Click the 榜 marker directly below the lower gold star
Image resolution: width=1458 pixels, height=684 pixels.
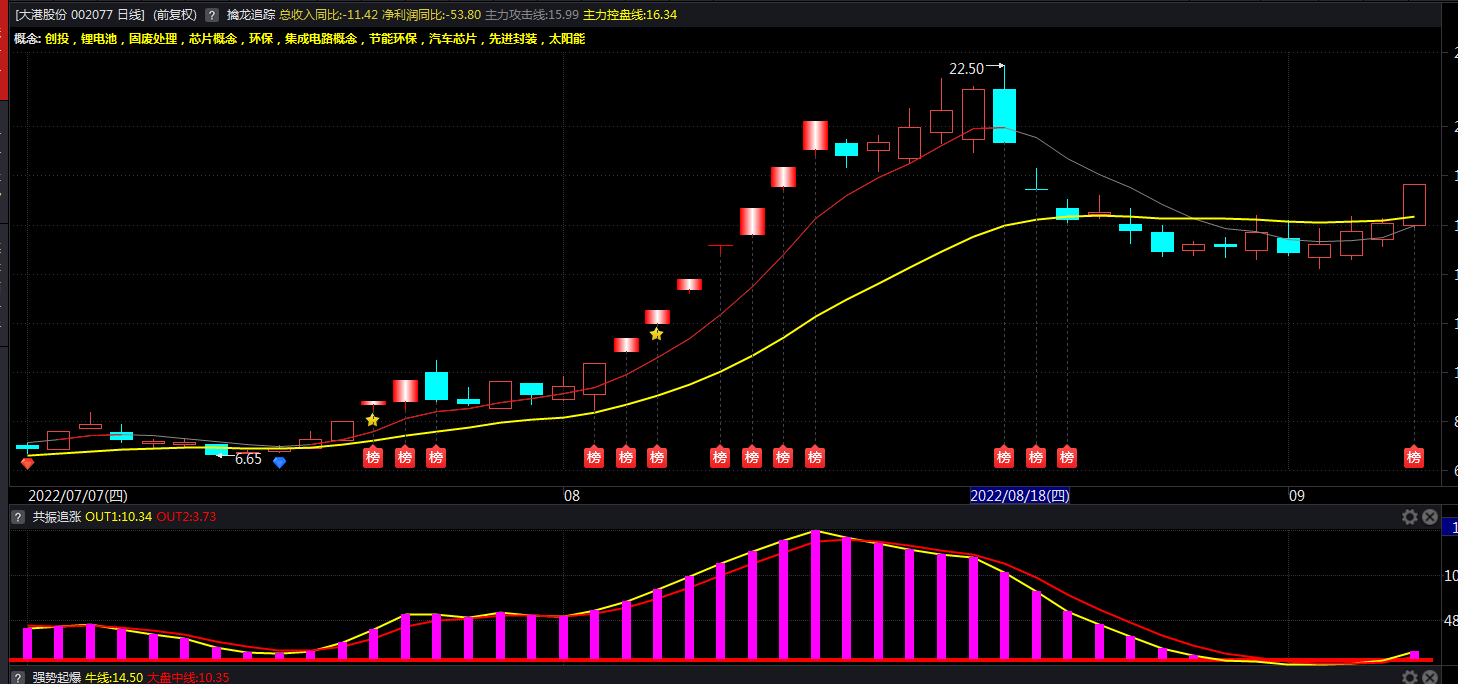pos(373,457)
